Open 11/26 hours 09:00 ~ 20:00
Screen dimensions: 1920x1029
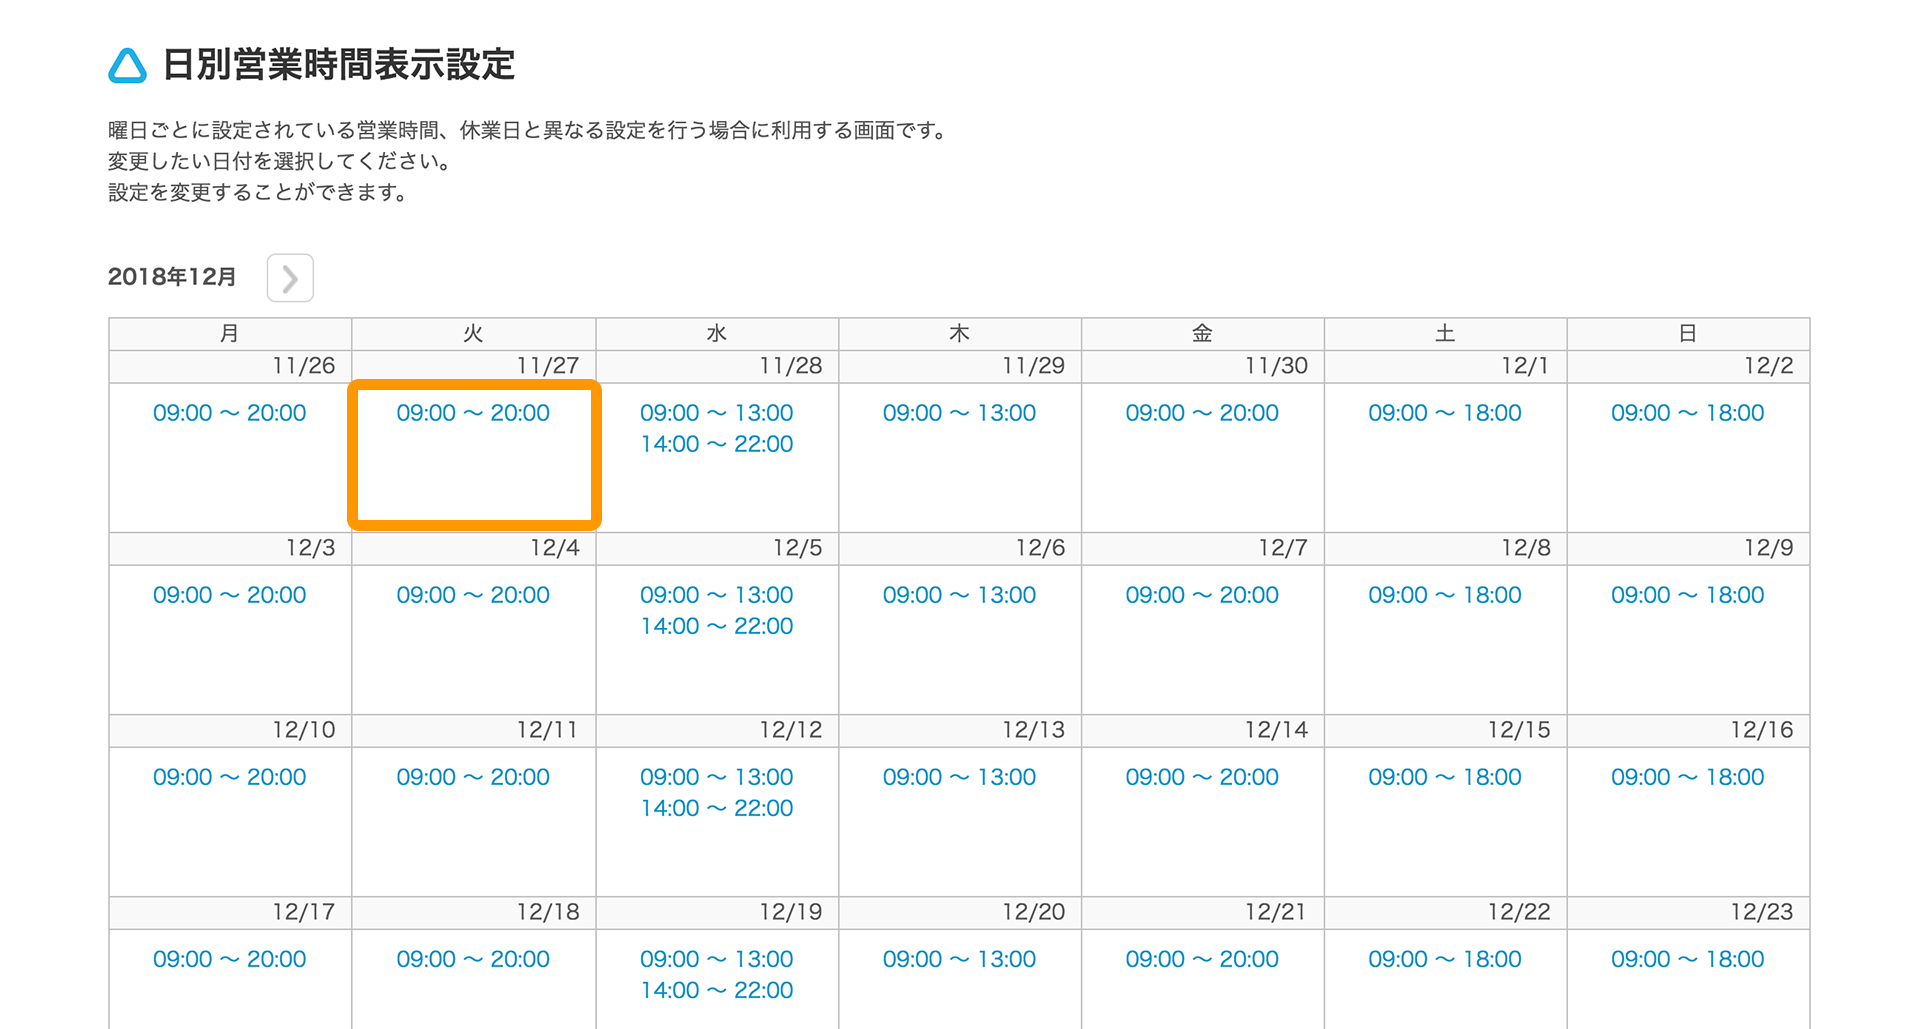pos(229,413)
